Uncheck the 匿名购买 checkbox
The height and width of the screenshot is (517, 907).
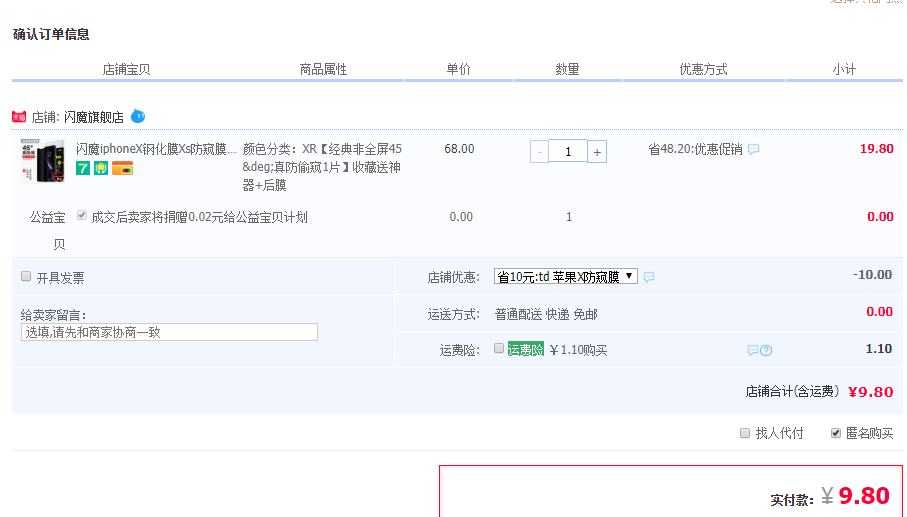(x=836, y=433)
